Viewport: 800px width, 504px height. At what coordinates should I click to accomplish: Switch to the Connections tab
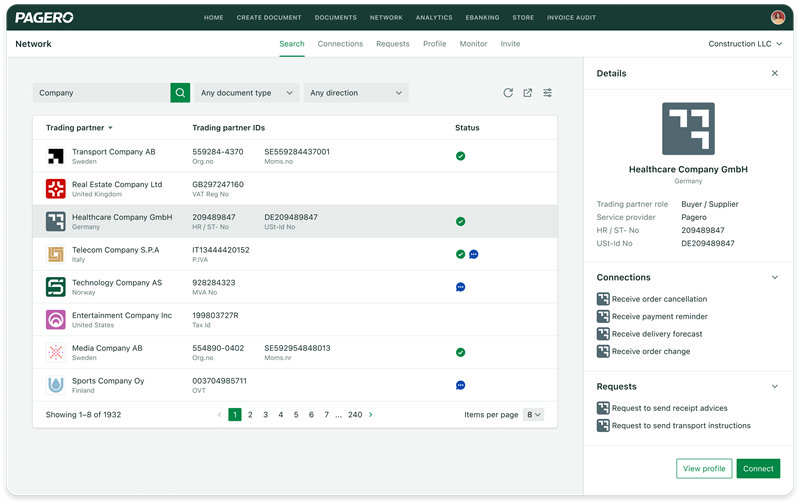(x=340, y=44)
